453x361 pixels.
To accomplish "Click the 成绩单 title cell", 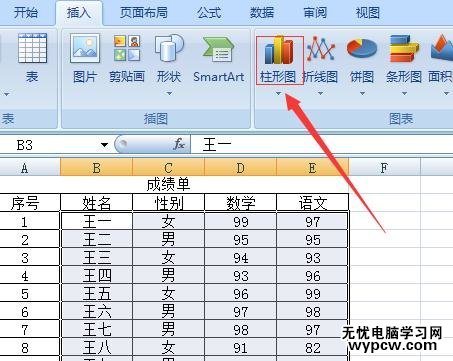I will click(168, 184).
